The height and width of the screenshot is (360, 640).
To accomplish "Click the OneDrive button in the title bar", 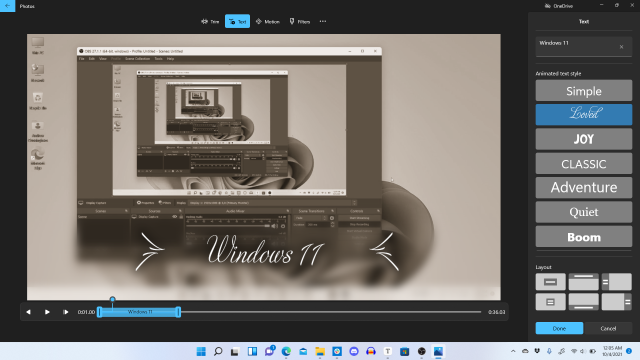I will [559, 6].
